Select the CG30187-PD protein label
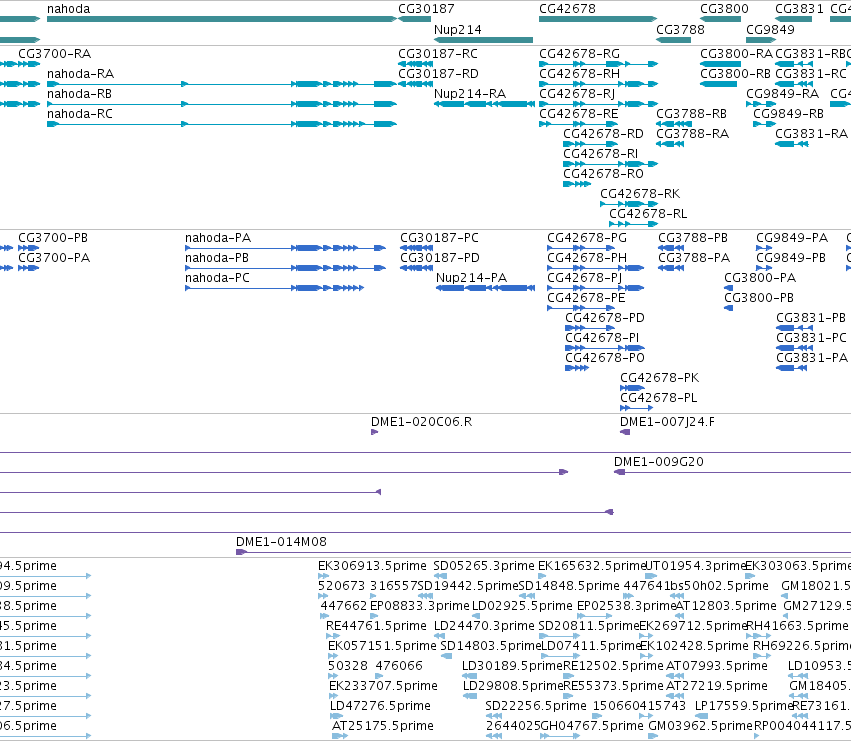851x741 pixels. pyautogui.click(x=440, y=258)
